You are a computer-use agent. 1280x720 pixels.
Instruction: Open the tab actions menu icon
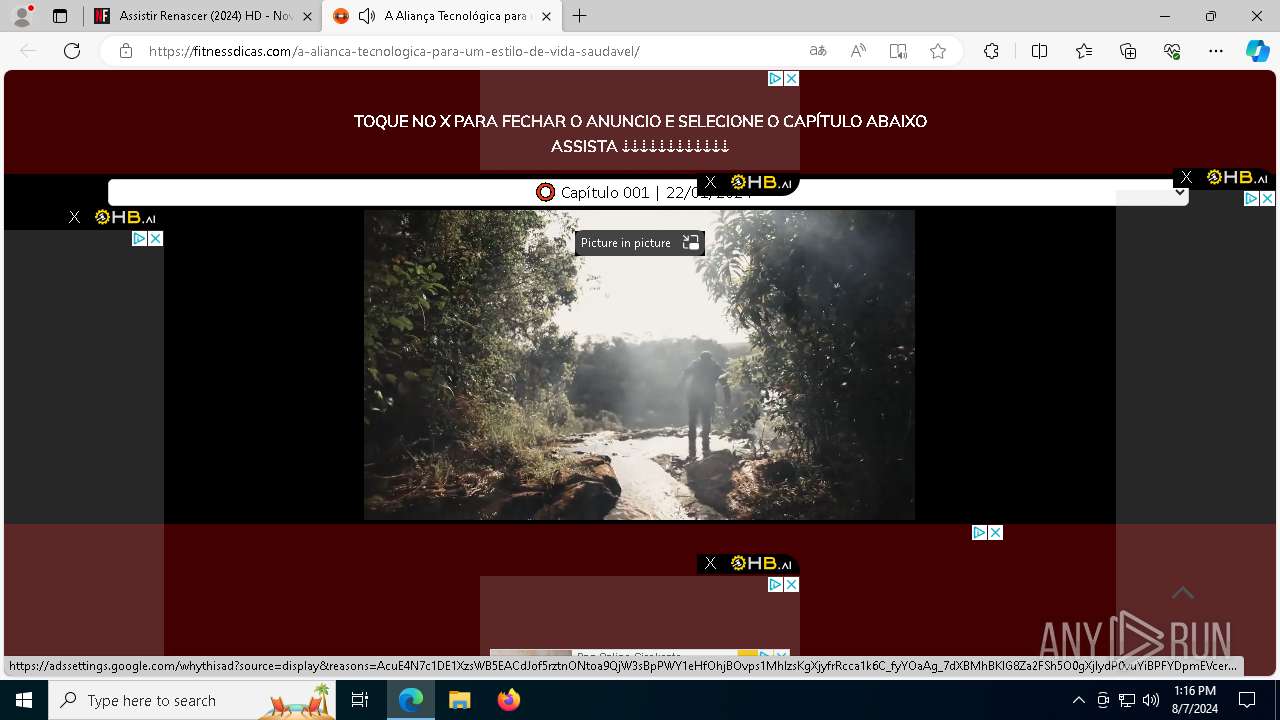click(60, 16)
